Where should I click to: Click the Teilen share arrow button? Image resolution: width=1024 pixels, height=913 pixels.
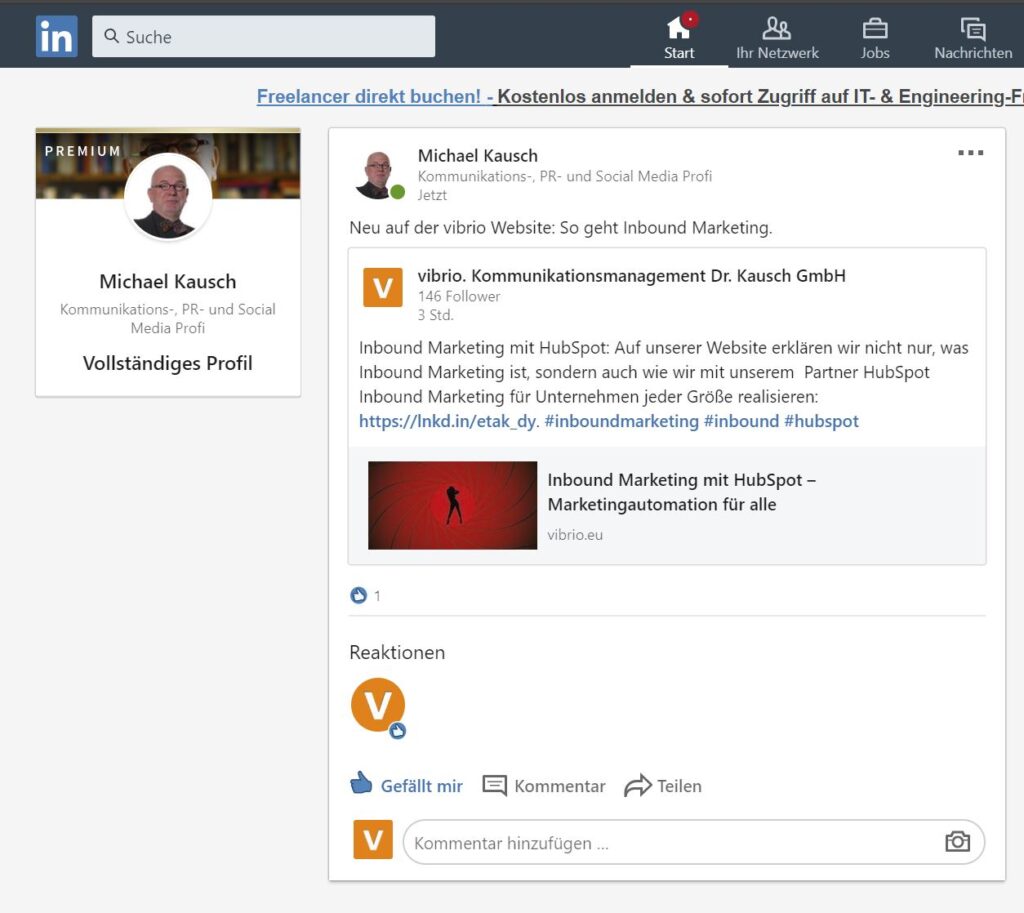click(x=663, y=786)
